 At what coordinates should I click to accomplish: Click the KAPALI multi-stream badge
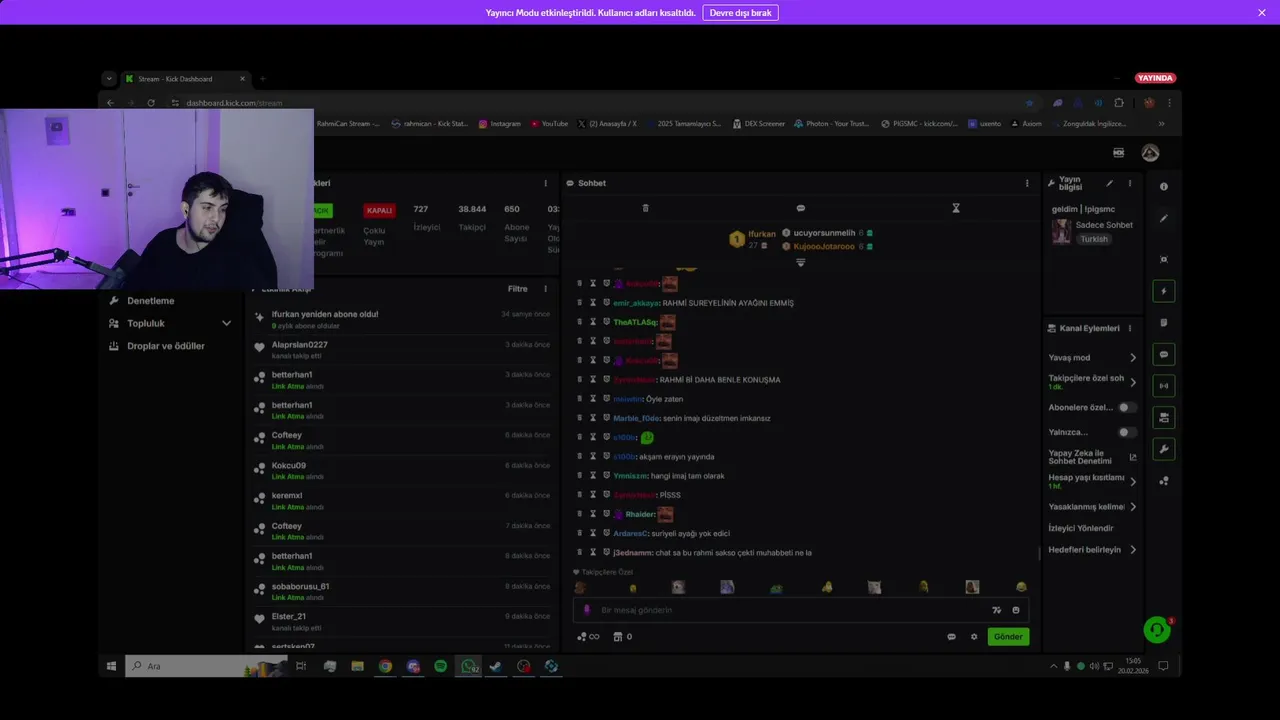pos(379,211)
